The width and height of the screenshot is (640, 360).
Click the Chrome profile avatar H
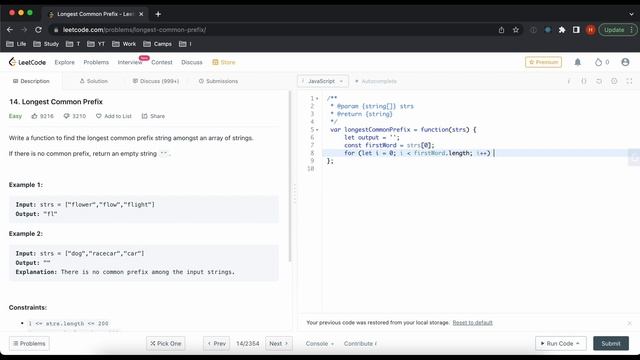590,30
